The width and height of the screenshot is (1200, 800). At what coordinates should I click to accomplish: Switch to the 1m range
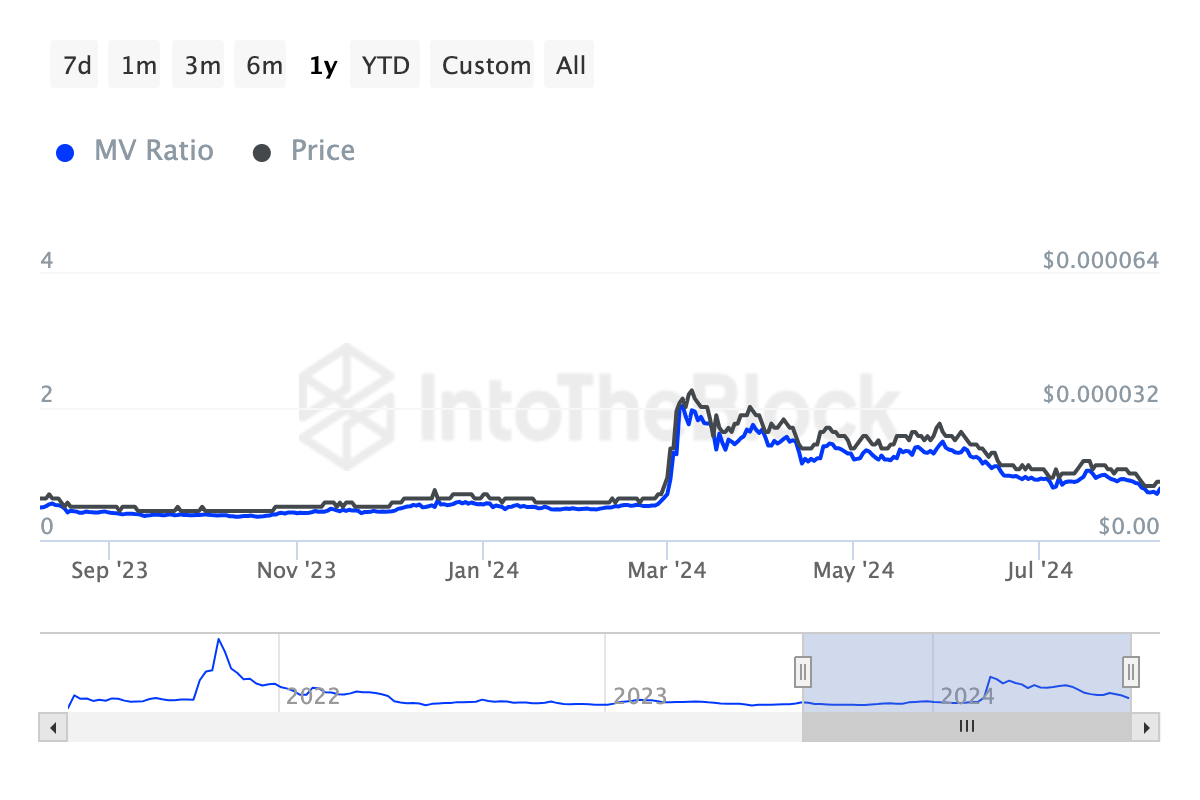coord(138,66)
